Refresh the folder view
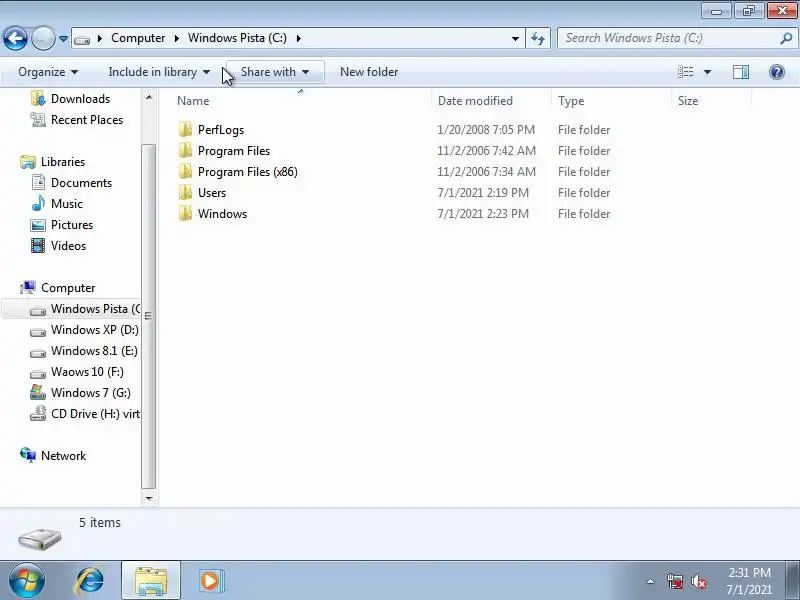 (x=538, y=39)
